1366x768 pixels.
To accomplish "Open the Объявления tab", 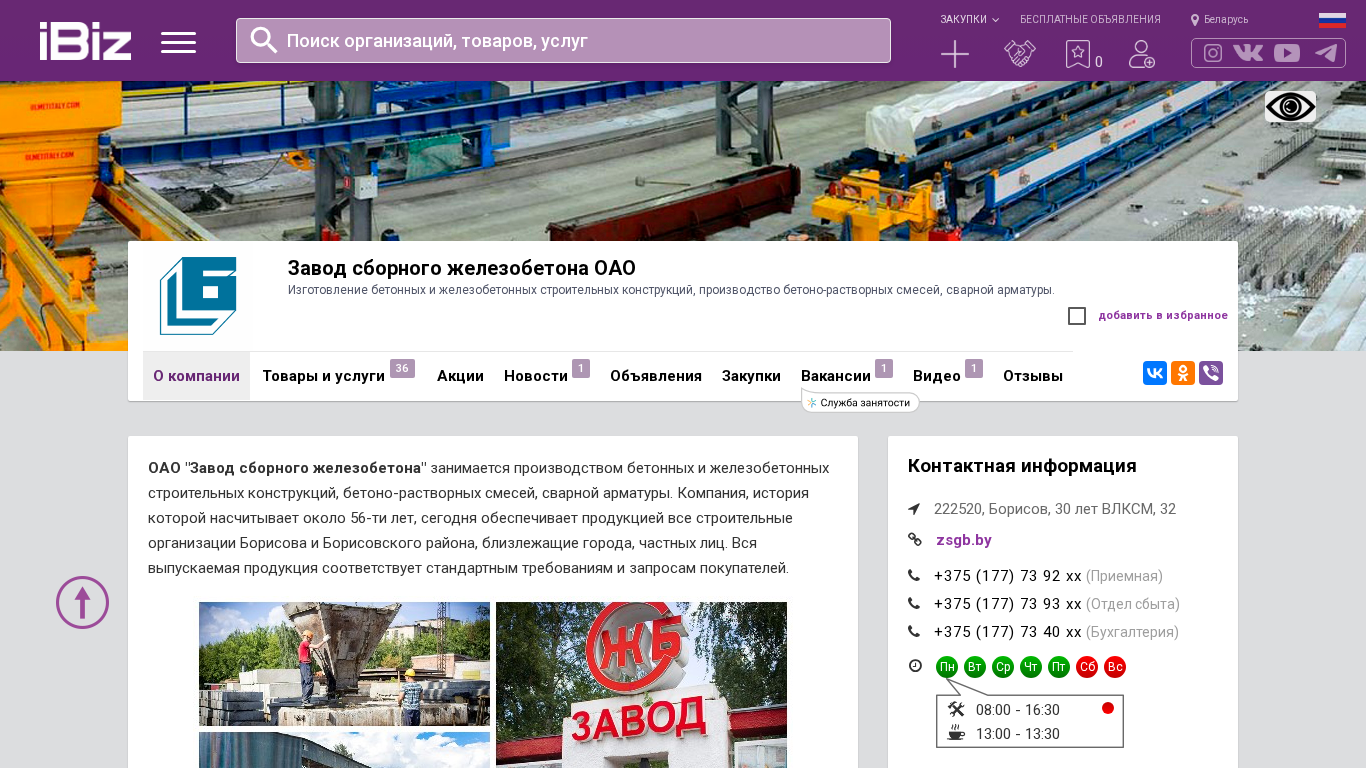I will (x=656, y=376).
